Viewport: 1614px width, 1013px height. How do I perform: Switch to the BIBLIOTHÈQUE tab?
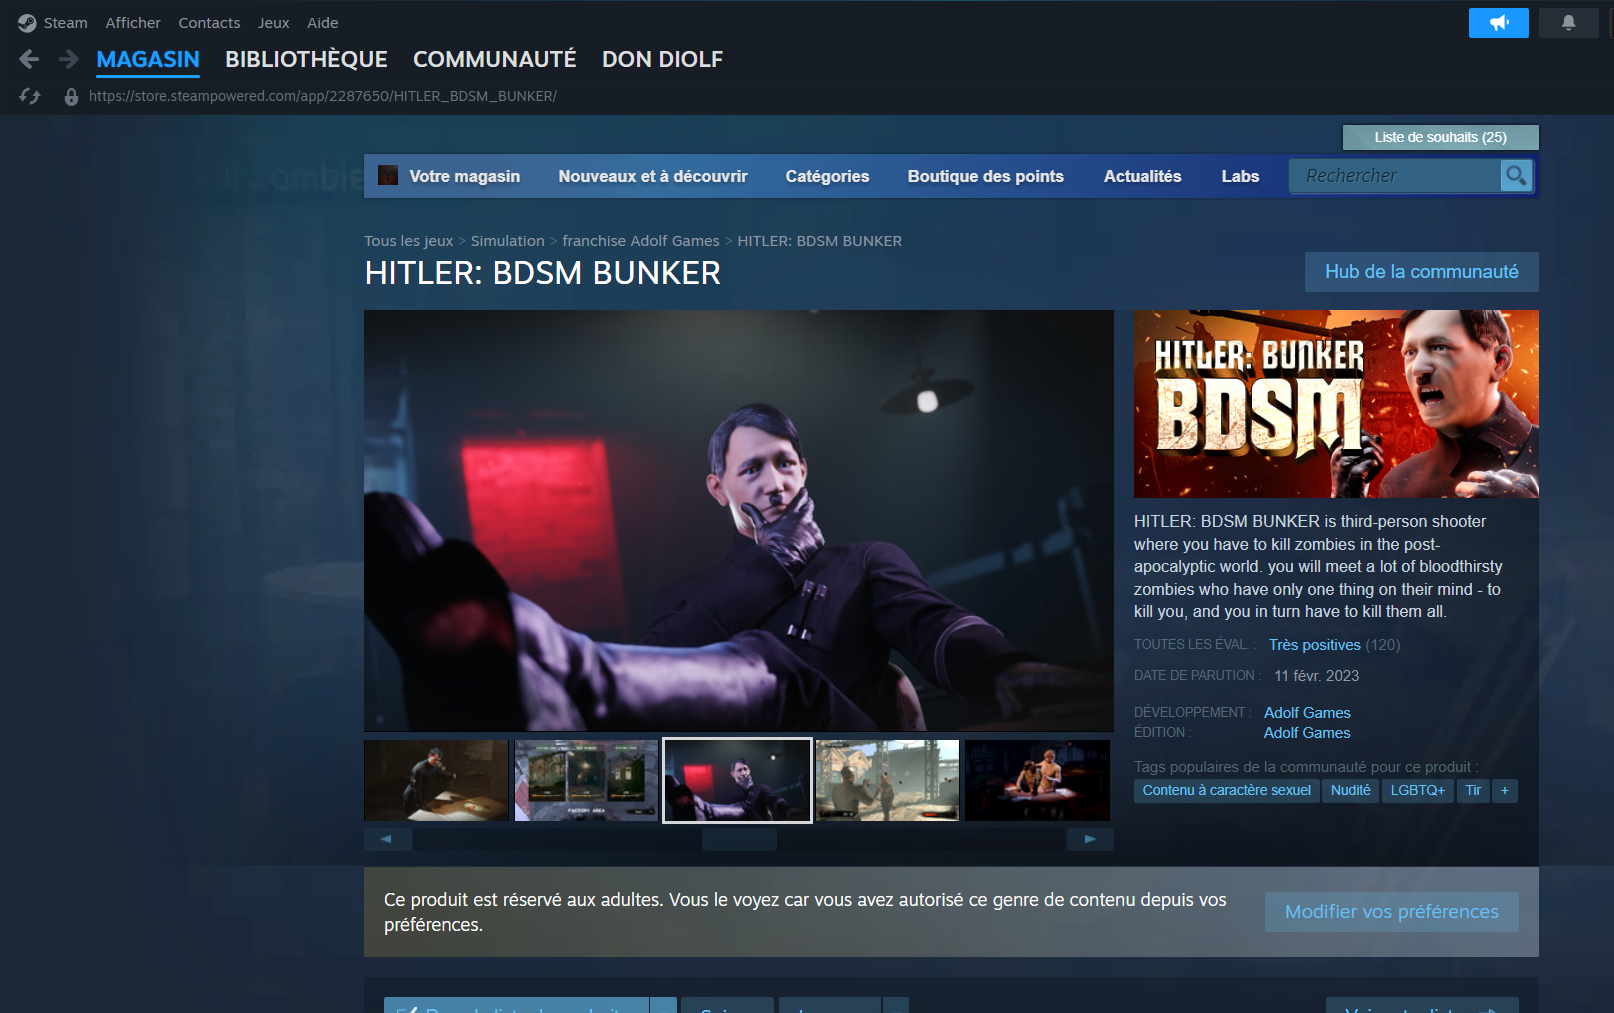point(306,60)
